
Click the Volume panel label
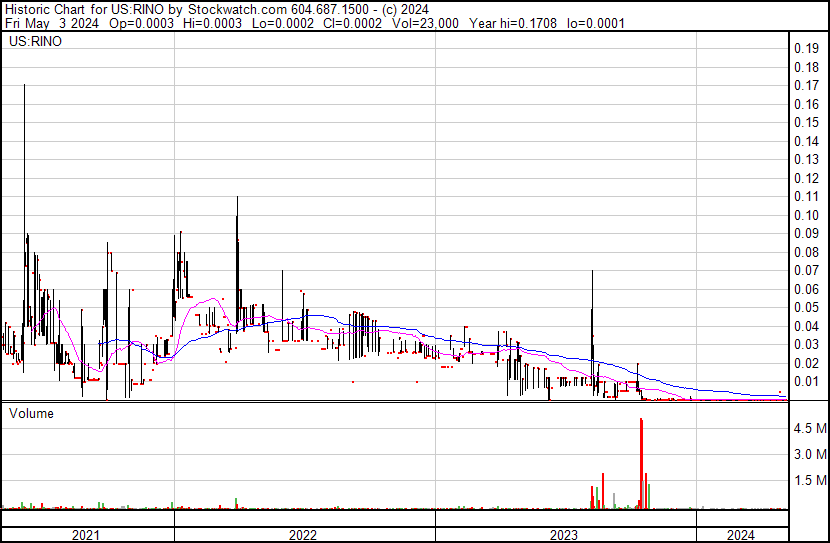[x=31, y=413]
